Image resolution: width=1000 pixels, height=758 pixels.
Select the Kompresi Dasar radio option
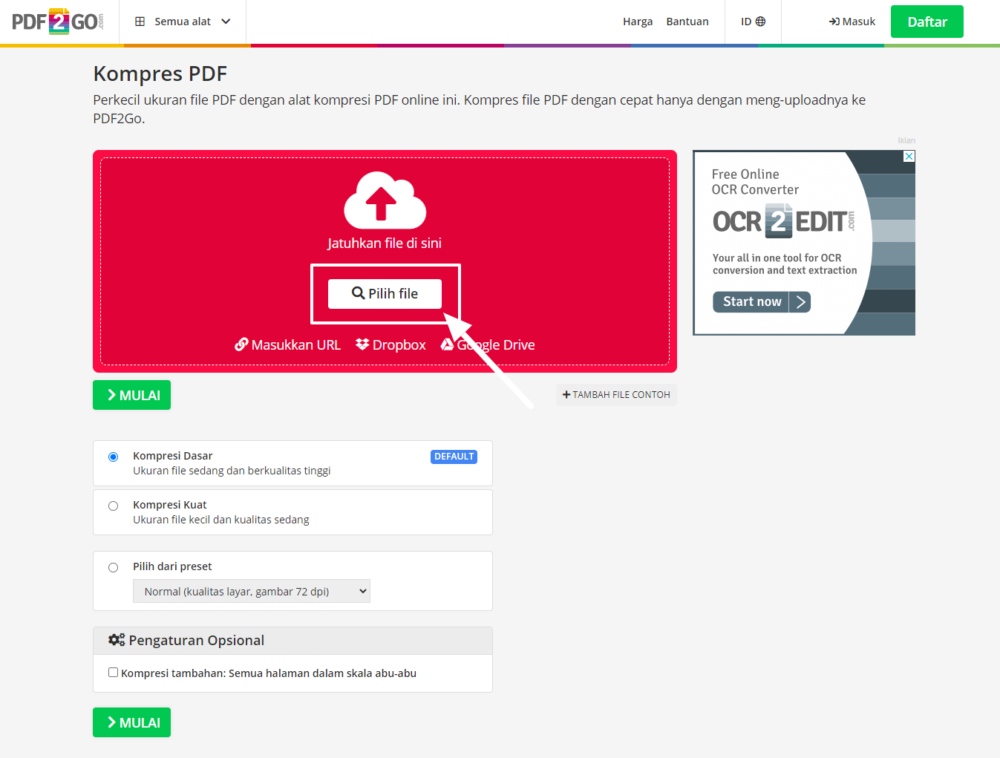[113, 456]
